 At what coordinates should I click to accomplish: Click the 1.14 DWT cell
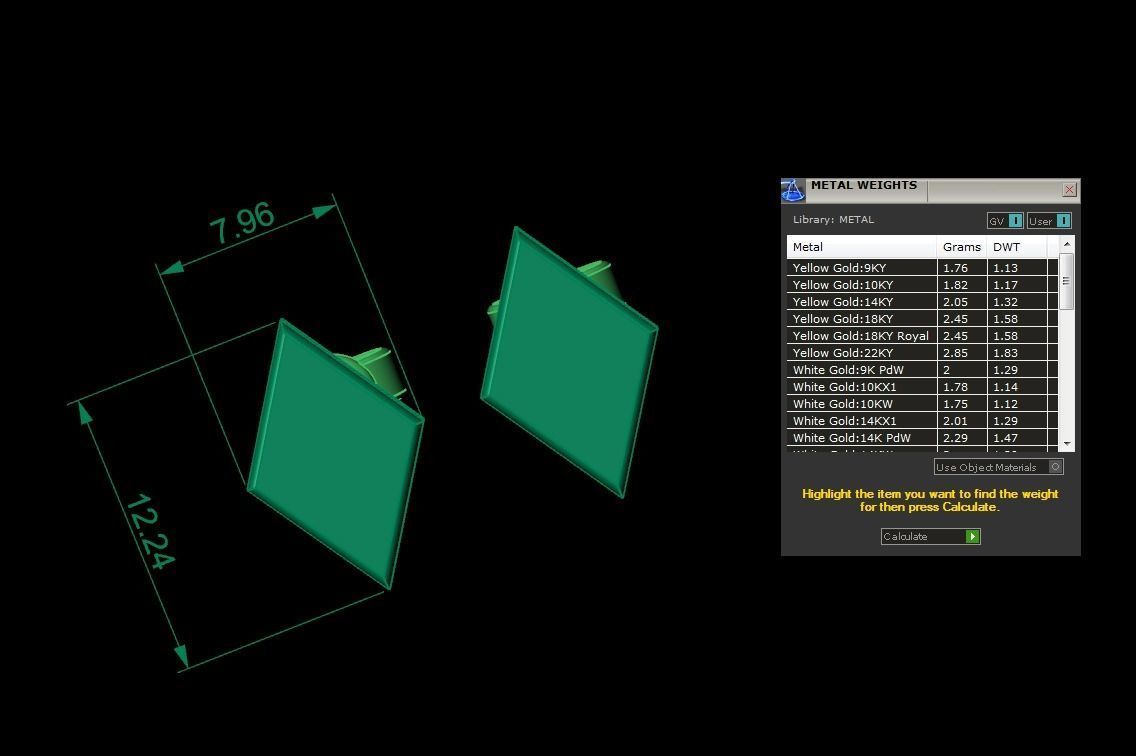pos(1016,387)
